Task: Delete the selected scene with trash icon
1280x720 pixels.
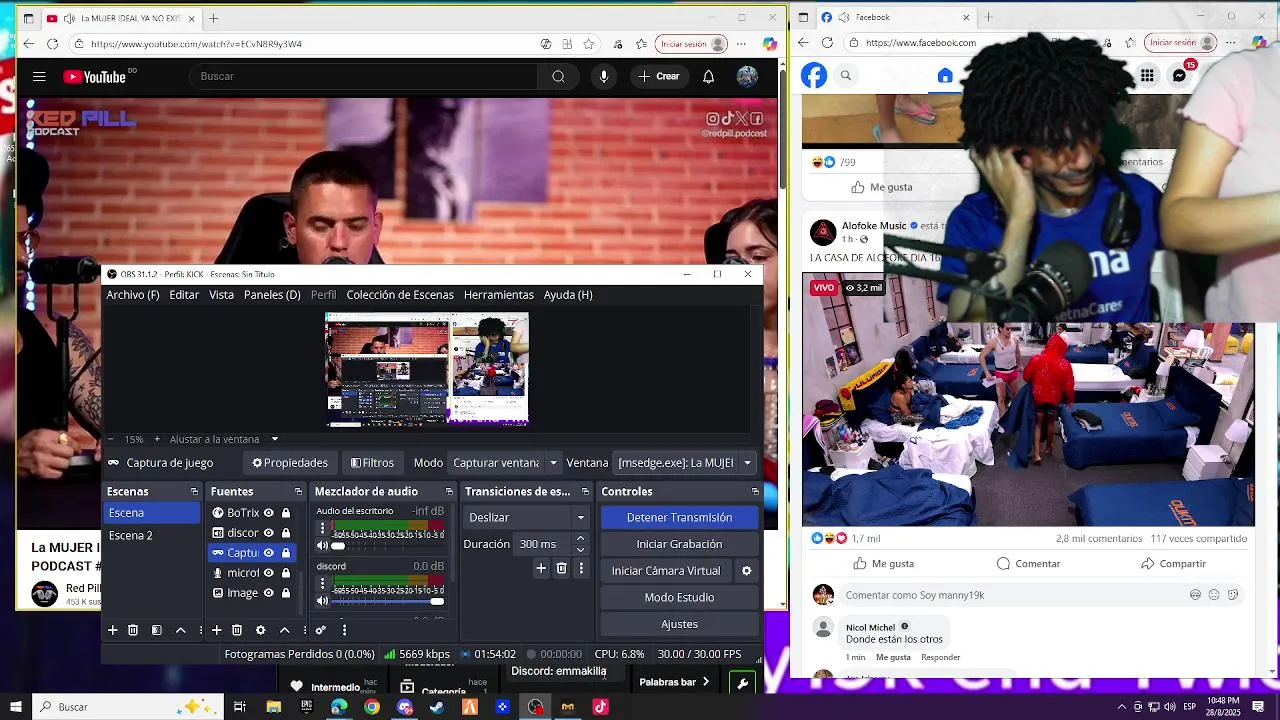Action: [133, 630]
